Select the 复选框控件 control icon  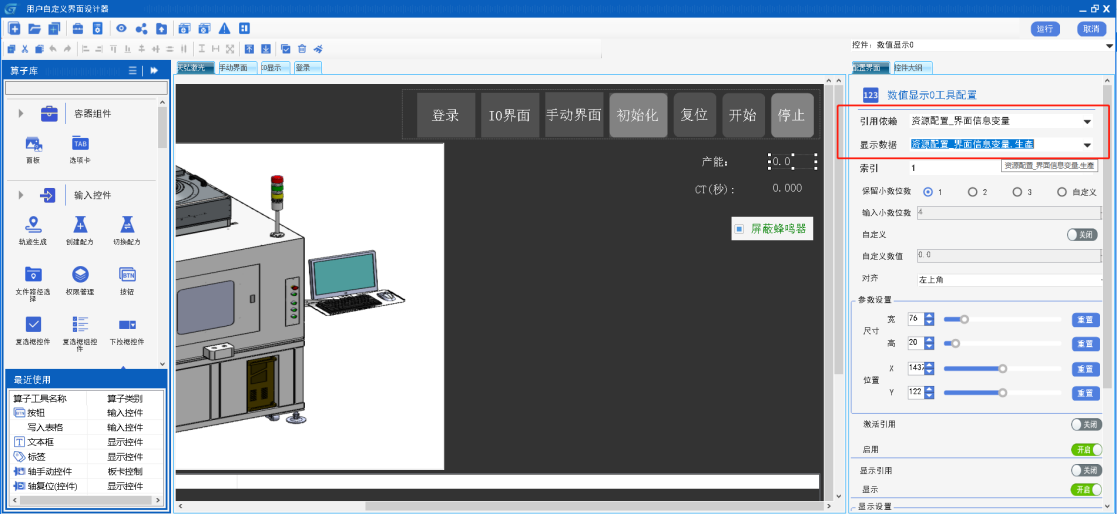[33, 324]
